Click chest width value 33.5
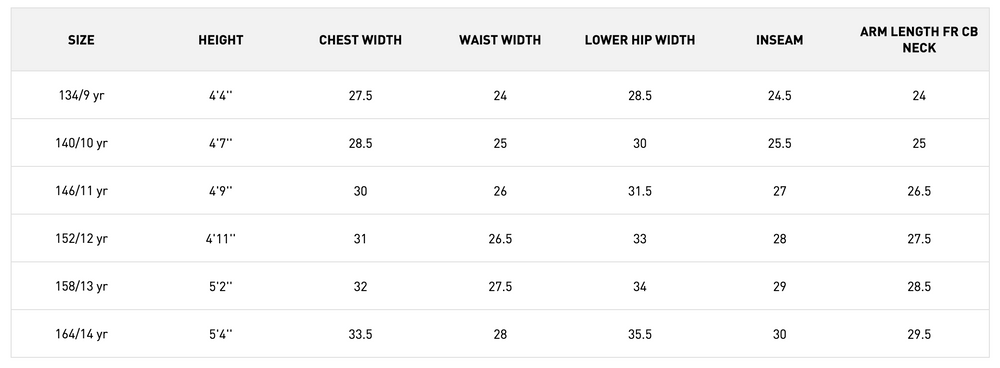This screenshot has width=1000, height=368. (360, 334)
